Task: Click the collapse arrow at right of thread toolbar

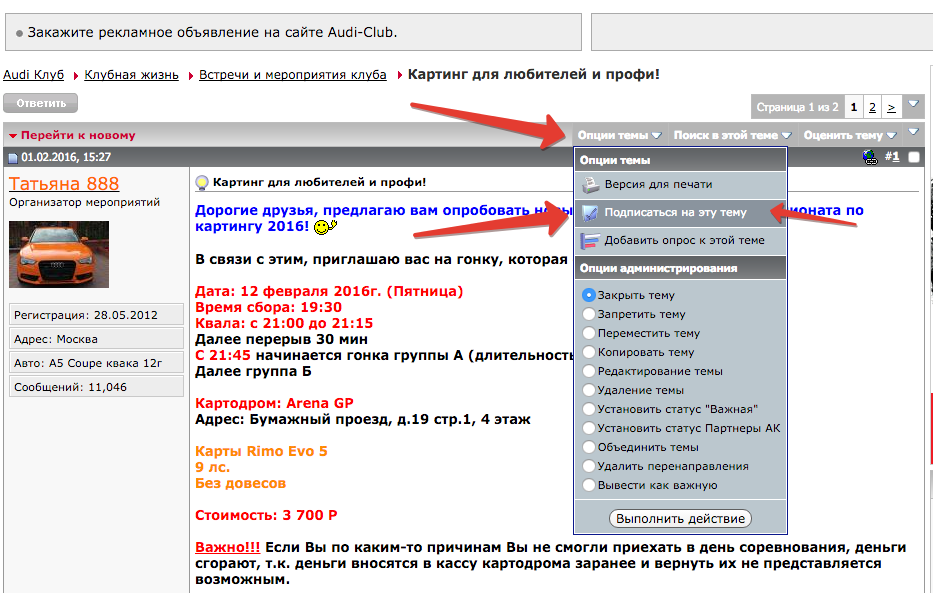Action: point(913,132)
